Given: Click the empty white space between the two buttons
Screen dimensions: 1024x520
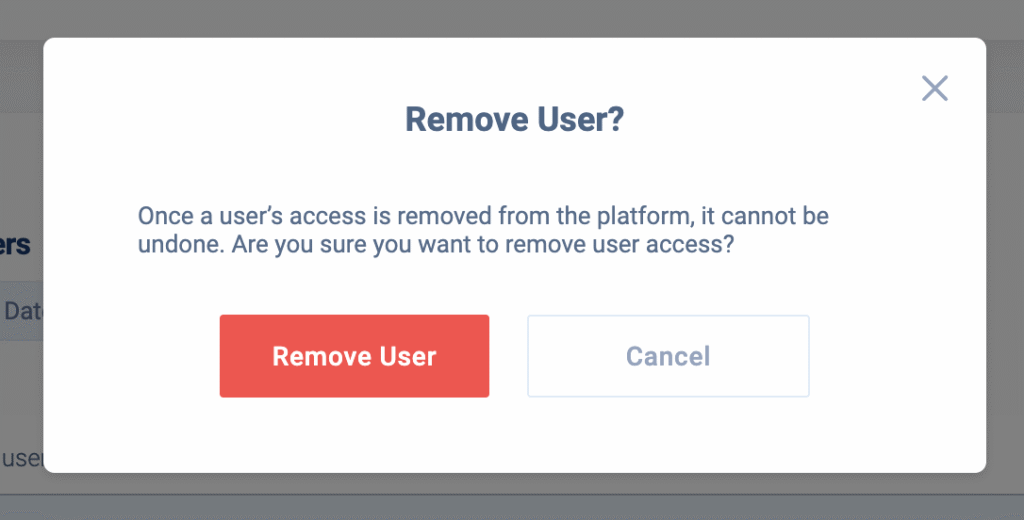Looking at the screenshot, I should (508, 356).
